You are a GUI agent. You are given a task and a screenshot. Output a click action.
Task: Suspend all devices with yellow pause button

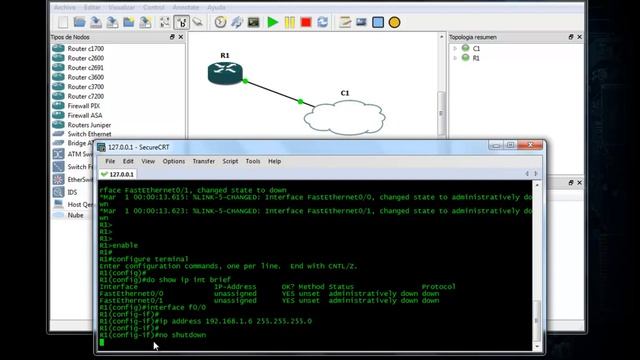[x=290, y=22]
